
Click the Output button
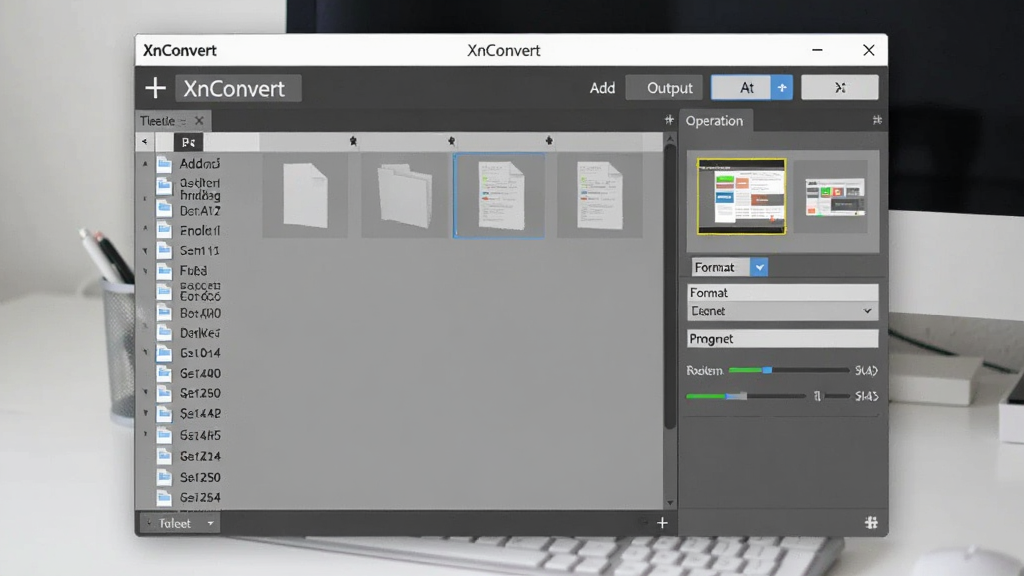coord(664,88)
